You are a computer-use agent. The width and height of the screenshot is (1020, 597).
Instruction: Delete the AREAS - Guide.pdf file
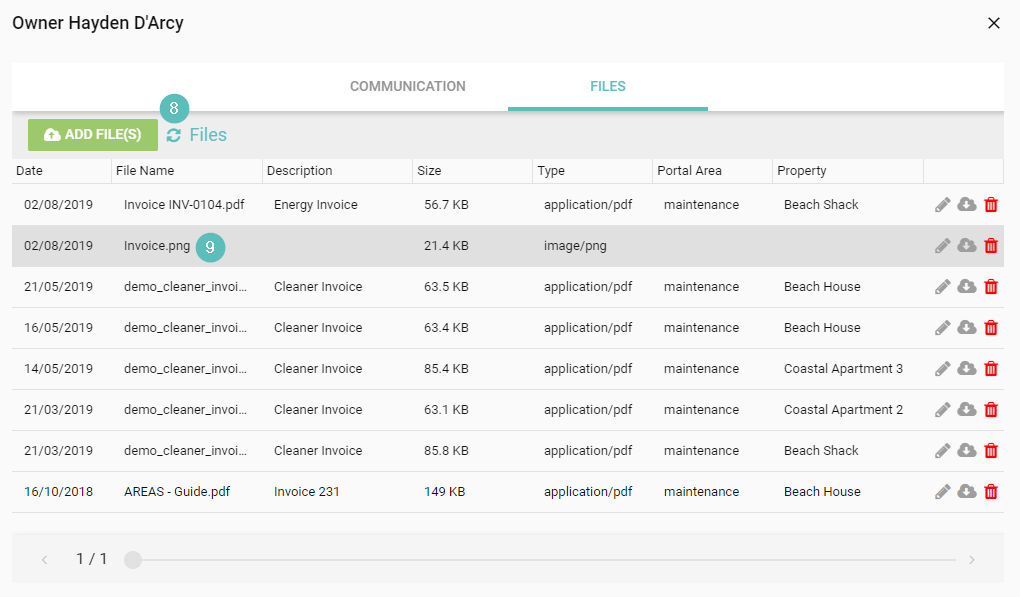991,492
